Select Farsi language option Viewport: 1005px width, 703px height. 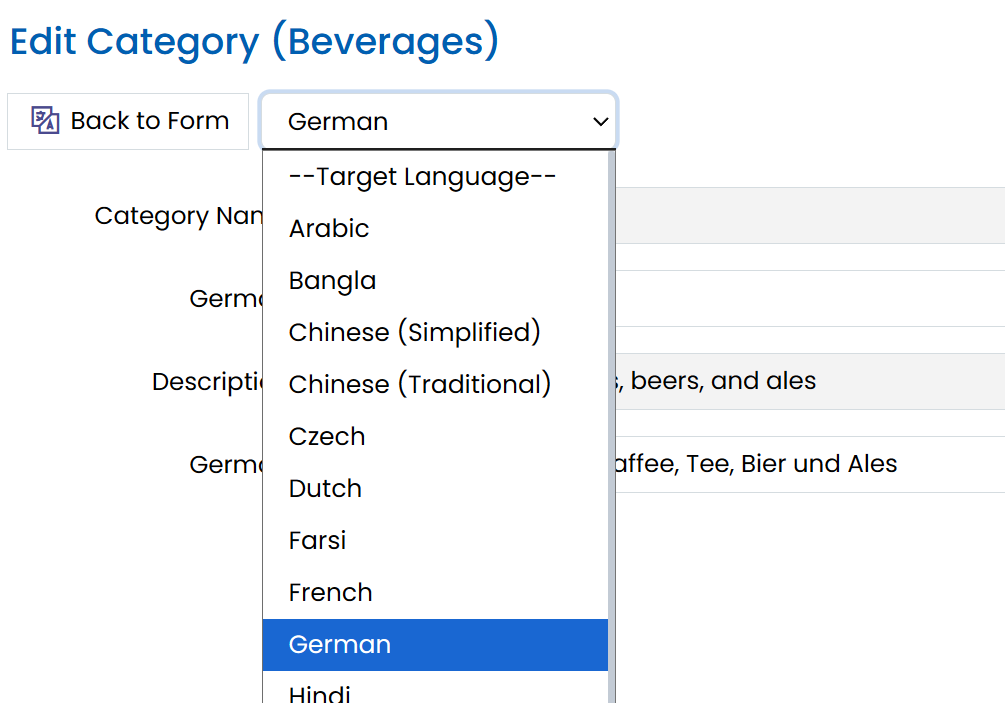[317, 540]
